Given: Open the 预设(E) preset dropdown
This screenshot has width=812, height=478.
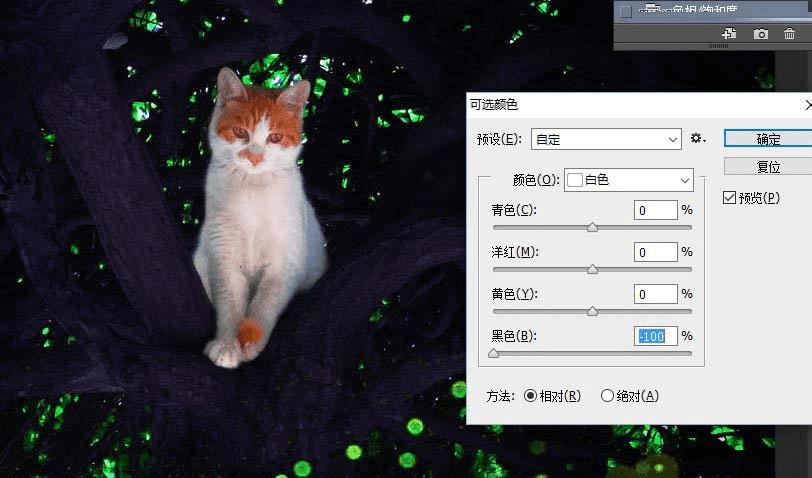Looking at the screenshot, I should 606,139.
